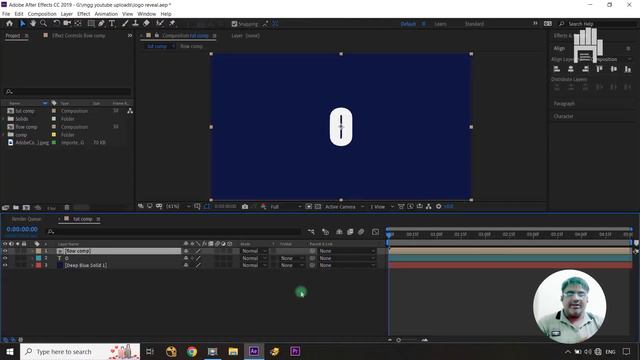Select the Selection arrow tool
Viewport: 640px width, 360px height.
click(x=22, y=24)
